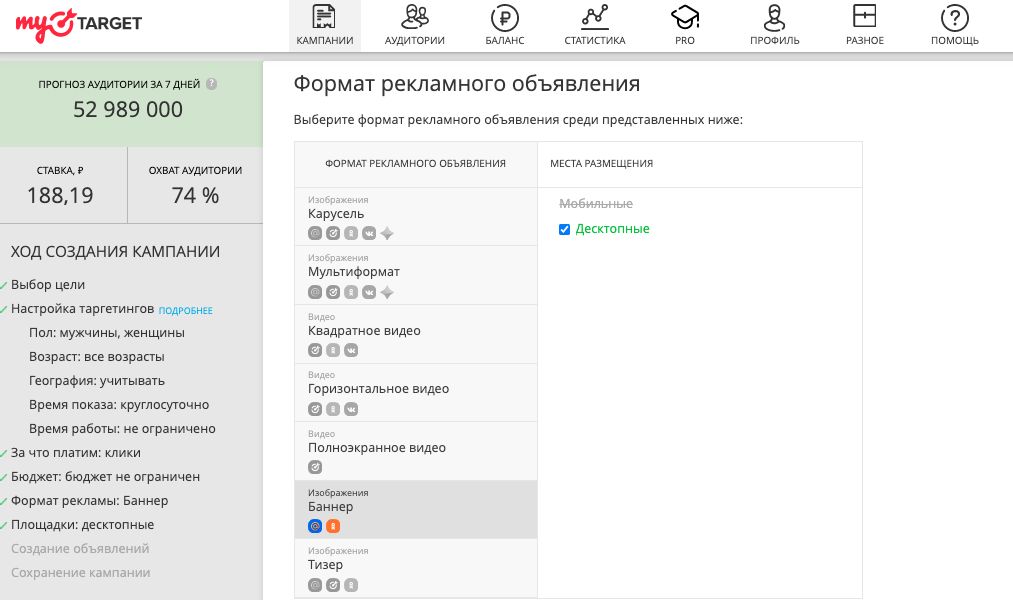Open the Помощь question mark icon

[955, 18]
